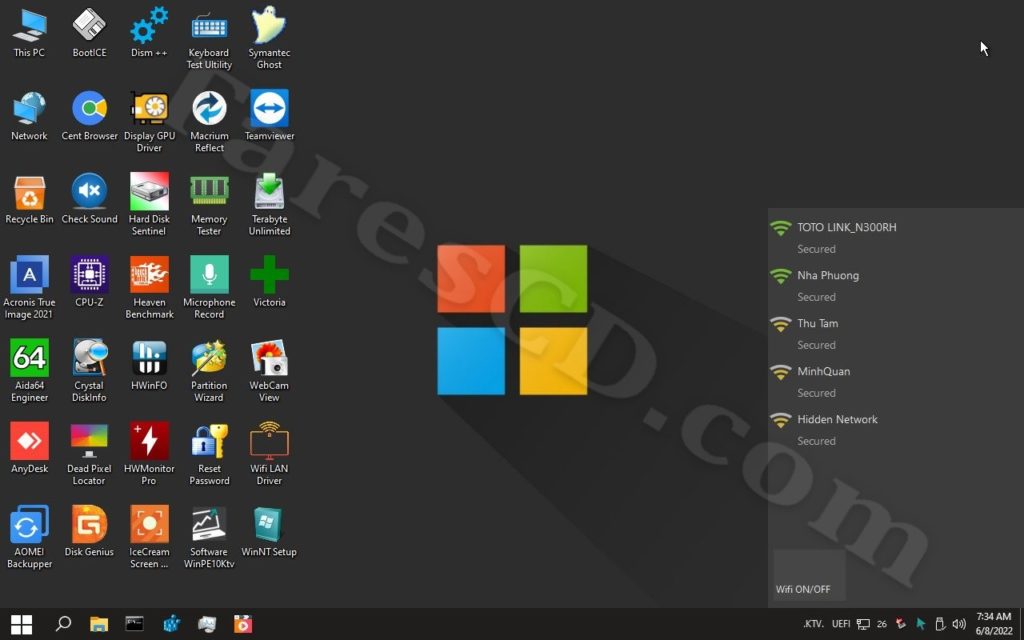Click the USB eject tray icon

[940, 624]
